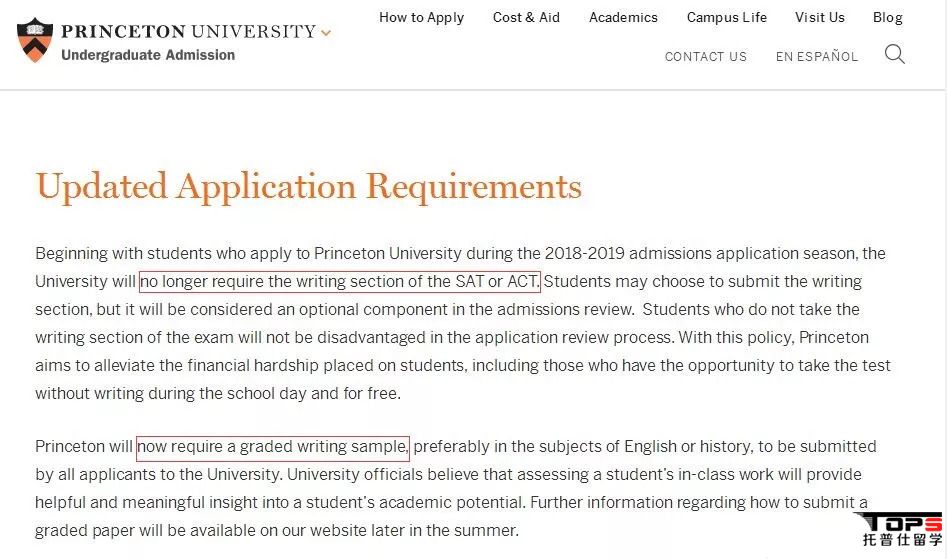The width and height of the screenshot is (947, 559).
Task: Open the Cost & Aid menu
Action: pos(526,18)
